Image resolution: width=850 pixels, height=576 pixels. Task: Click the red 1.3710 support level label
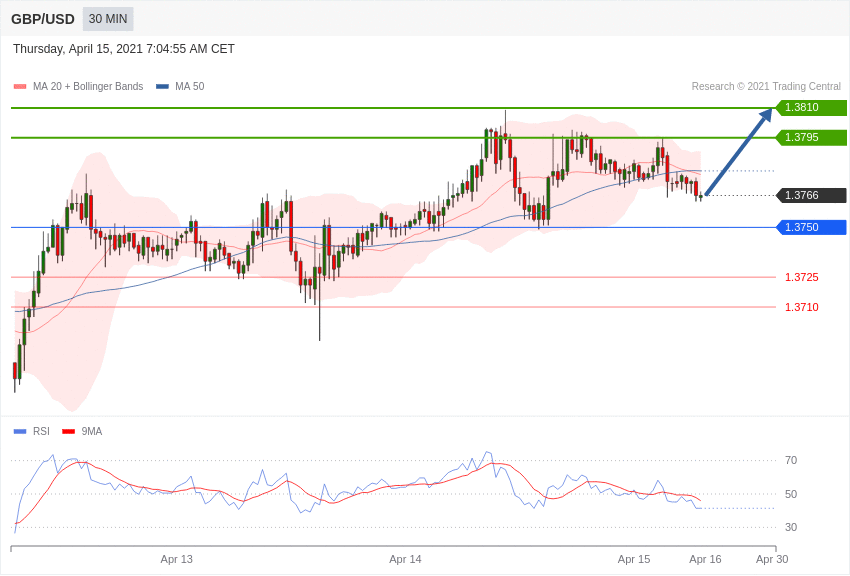[802, 307]
